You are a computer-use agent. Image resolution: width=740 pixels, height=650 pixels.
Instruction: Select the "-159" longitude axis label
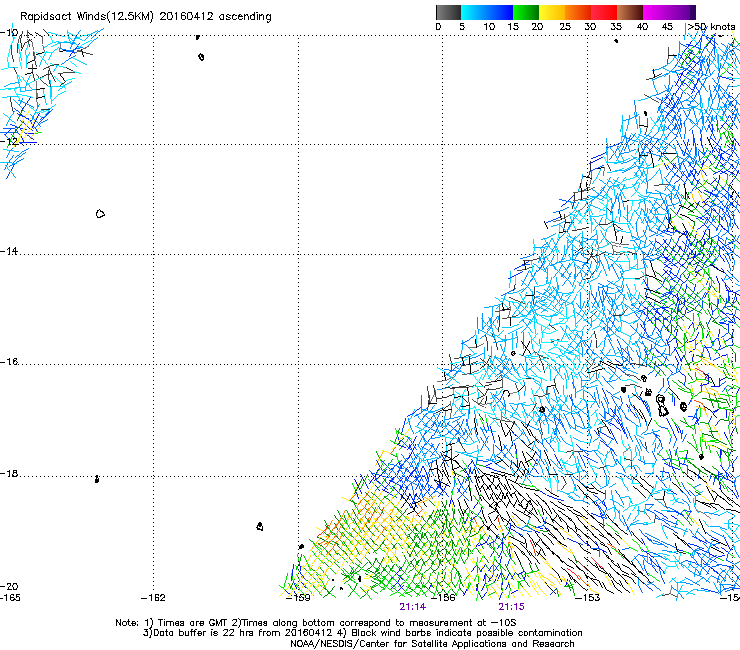[298, 598]
